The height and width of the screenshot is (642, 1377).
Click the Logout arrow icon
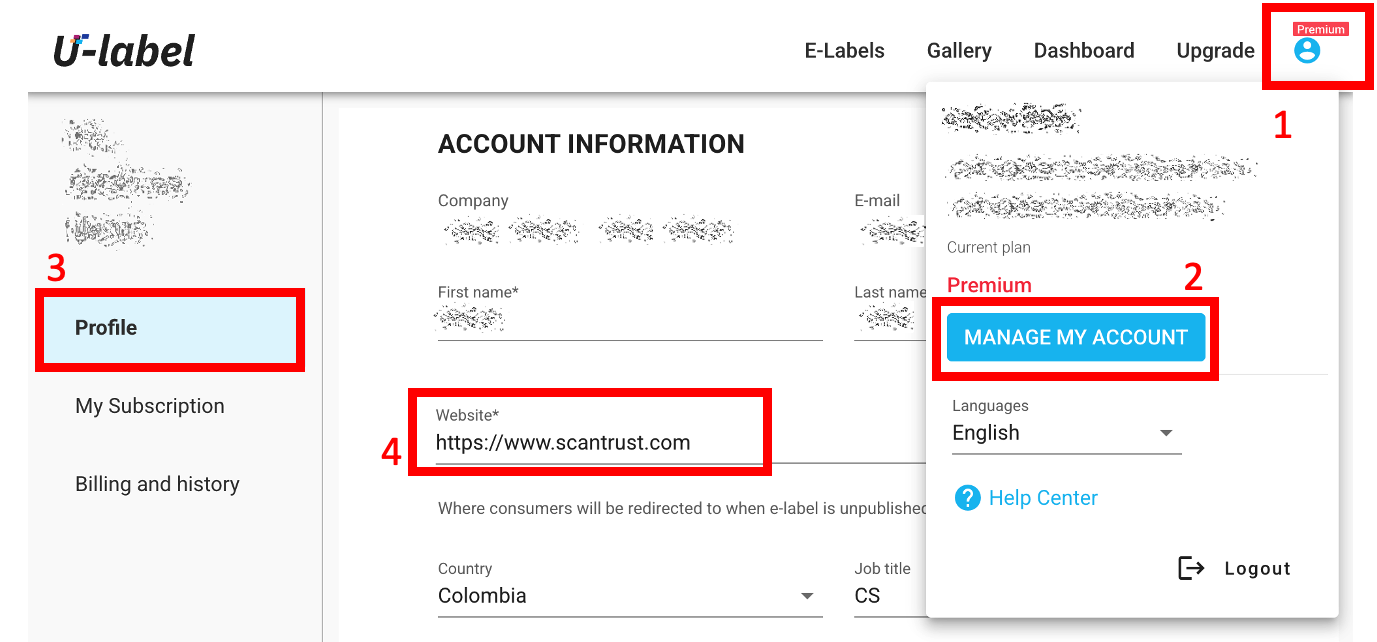click(1191, 569)
